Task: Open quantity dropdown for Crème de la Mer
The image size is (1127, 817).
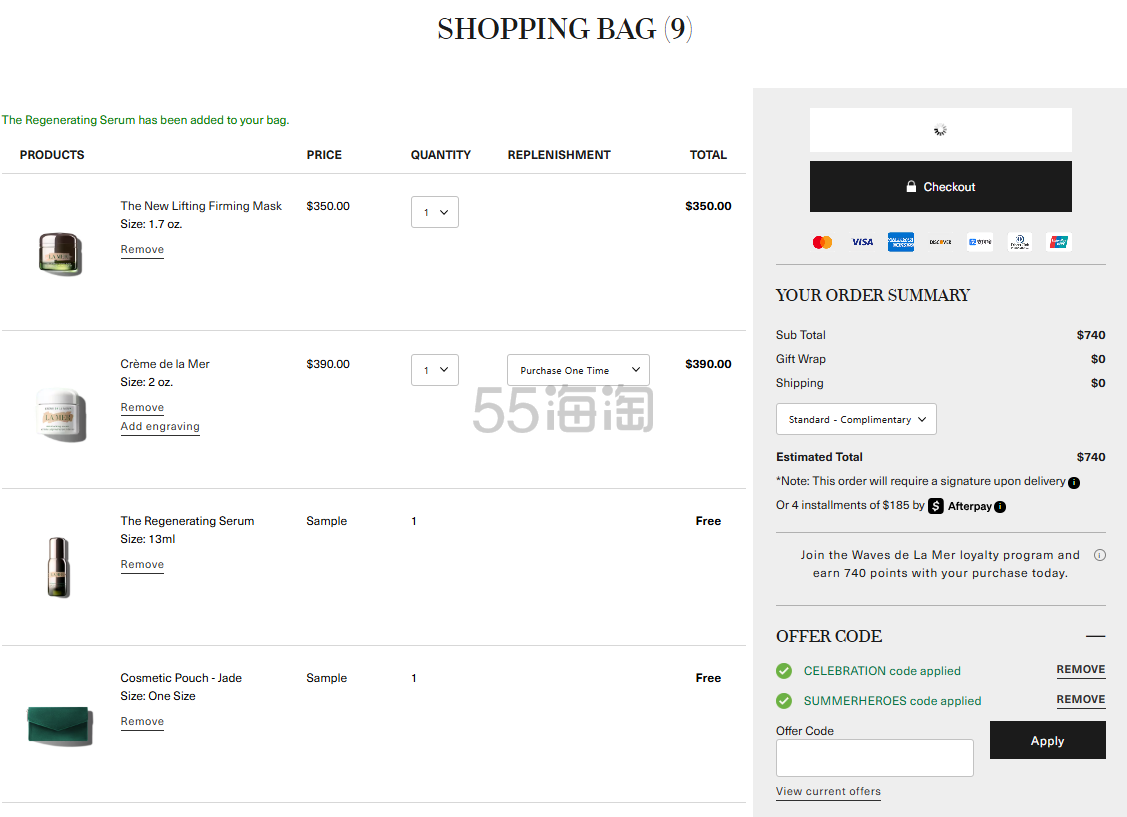Action: (x=435, y=370)
